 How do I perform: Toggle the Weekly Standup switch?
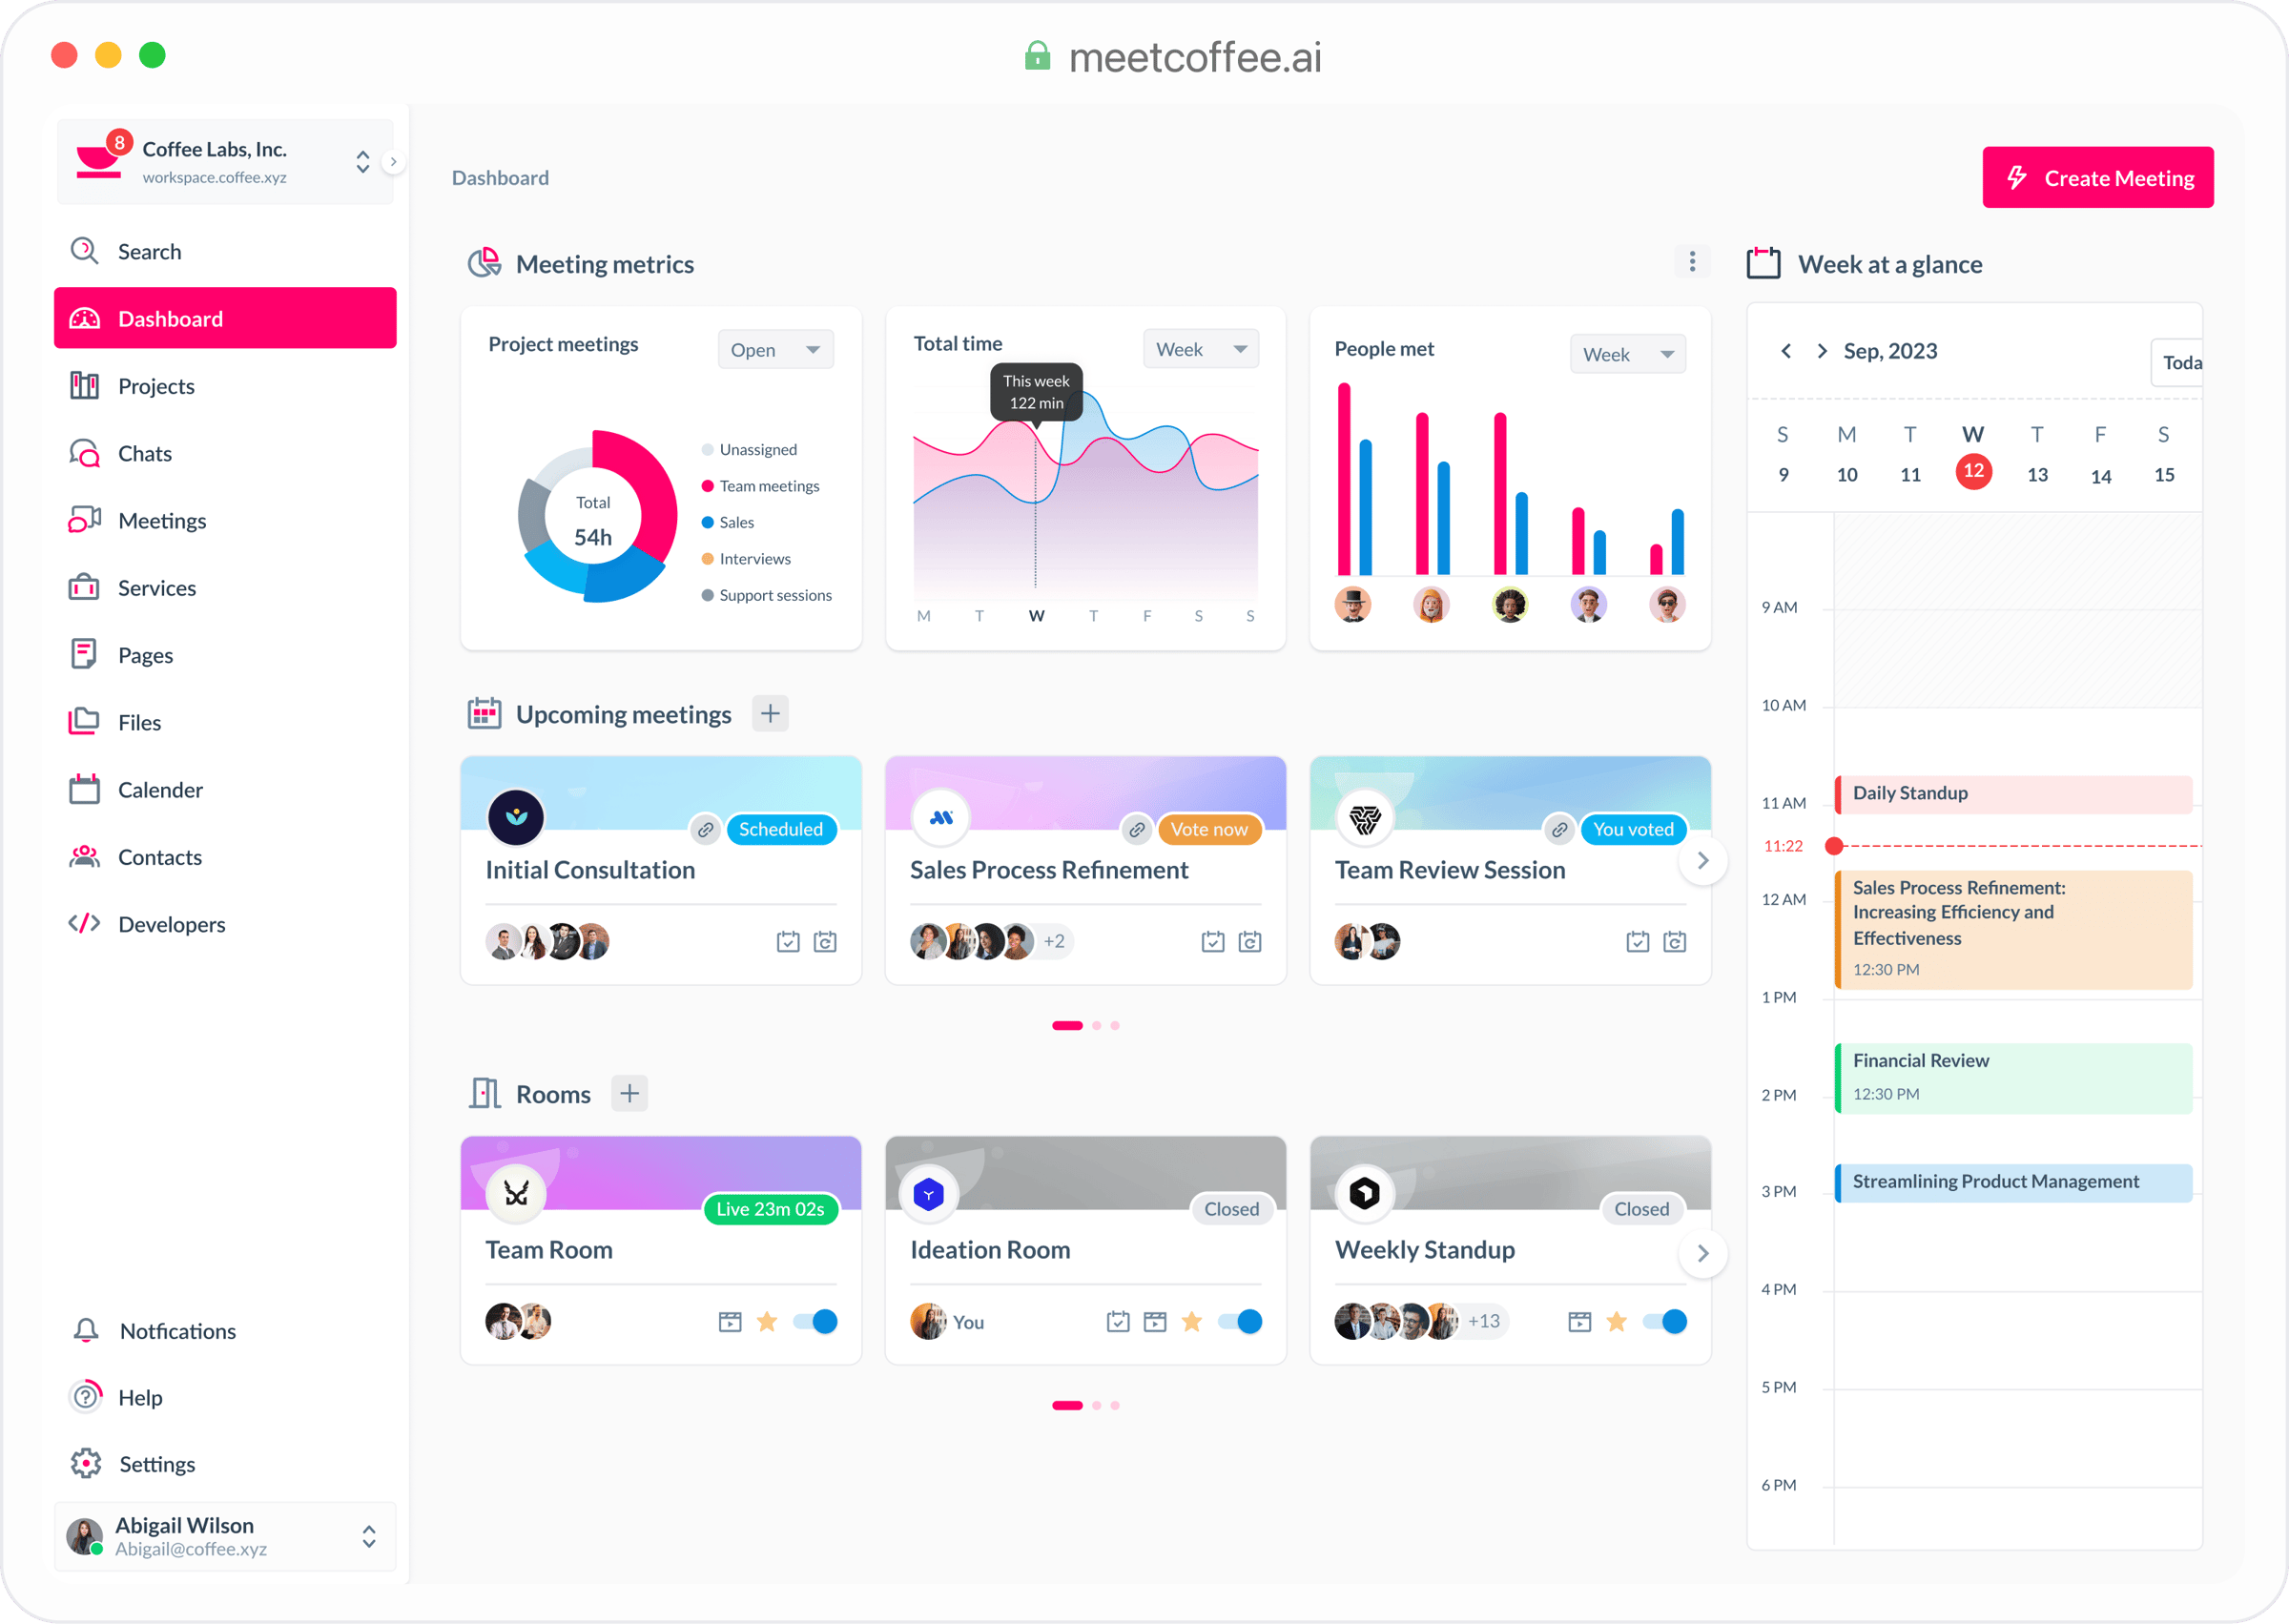[x=1665, y=1321]
